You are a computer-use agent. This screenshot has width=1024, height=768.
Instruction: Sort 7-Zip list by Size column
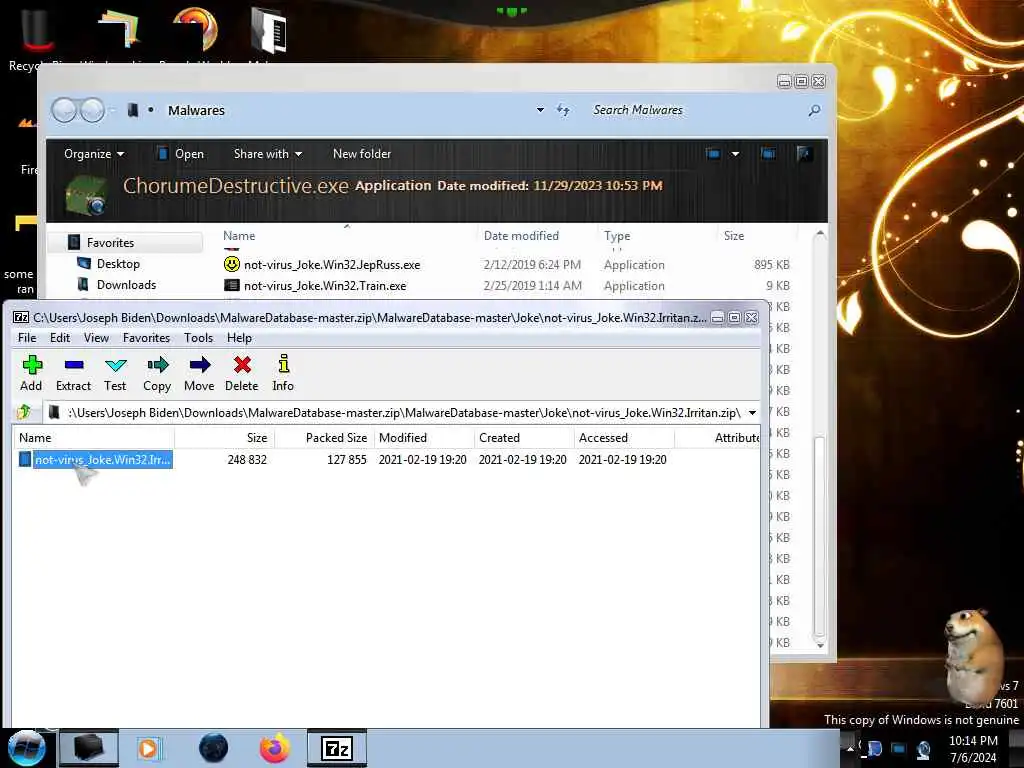click(x=225, y=438)
